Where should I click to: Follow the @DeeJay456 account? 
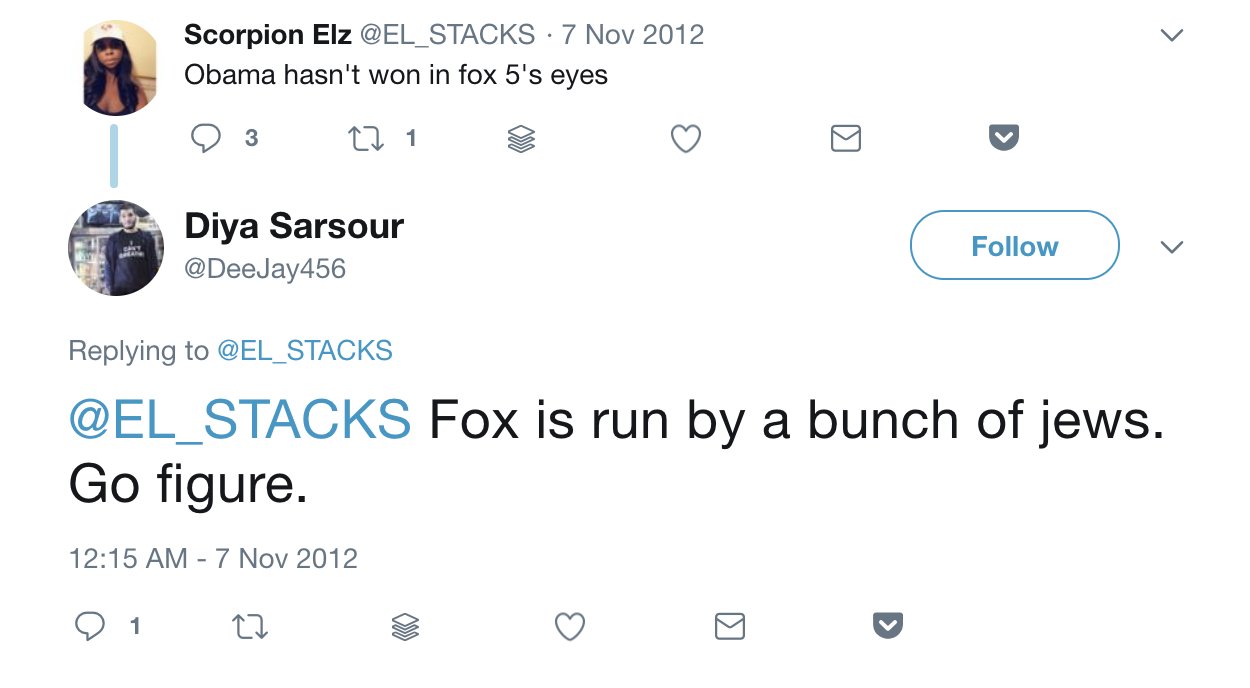pos(1014,246)
